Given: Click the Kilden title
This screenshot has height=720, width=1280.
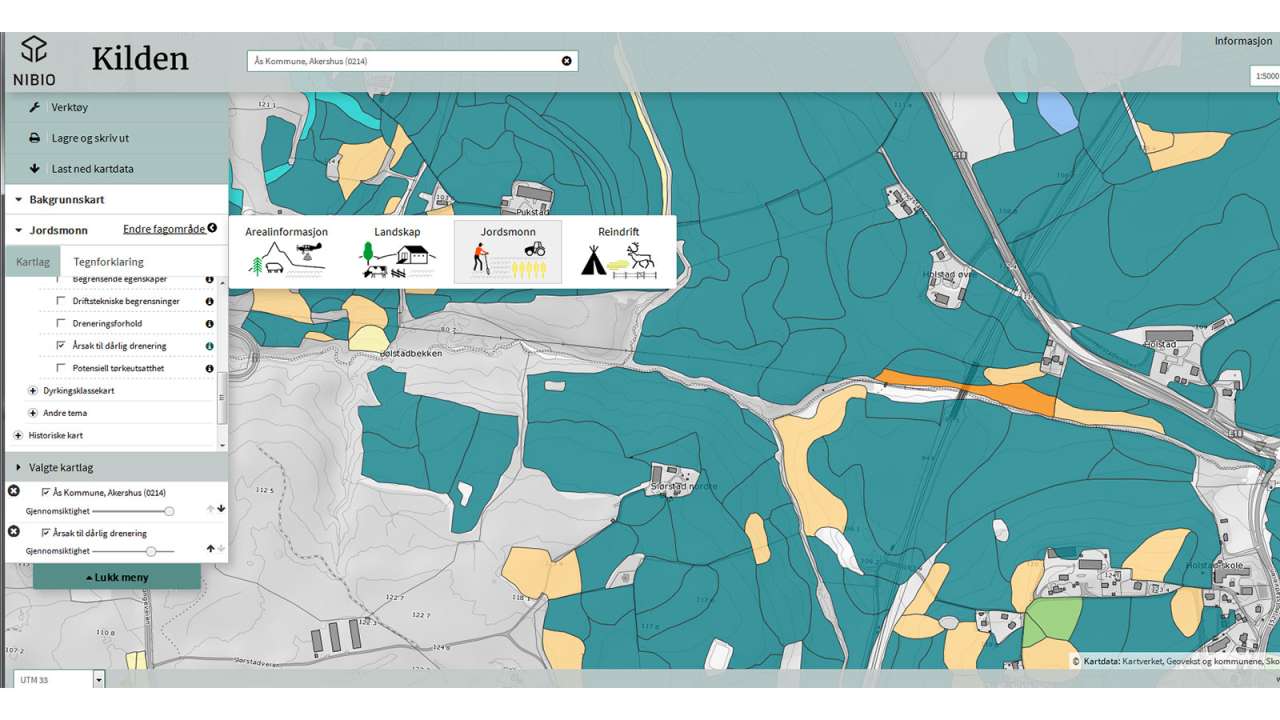Looking at the screenshot, I should tap(140, 59).
